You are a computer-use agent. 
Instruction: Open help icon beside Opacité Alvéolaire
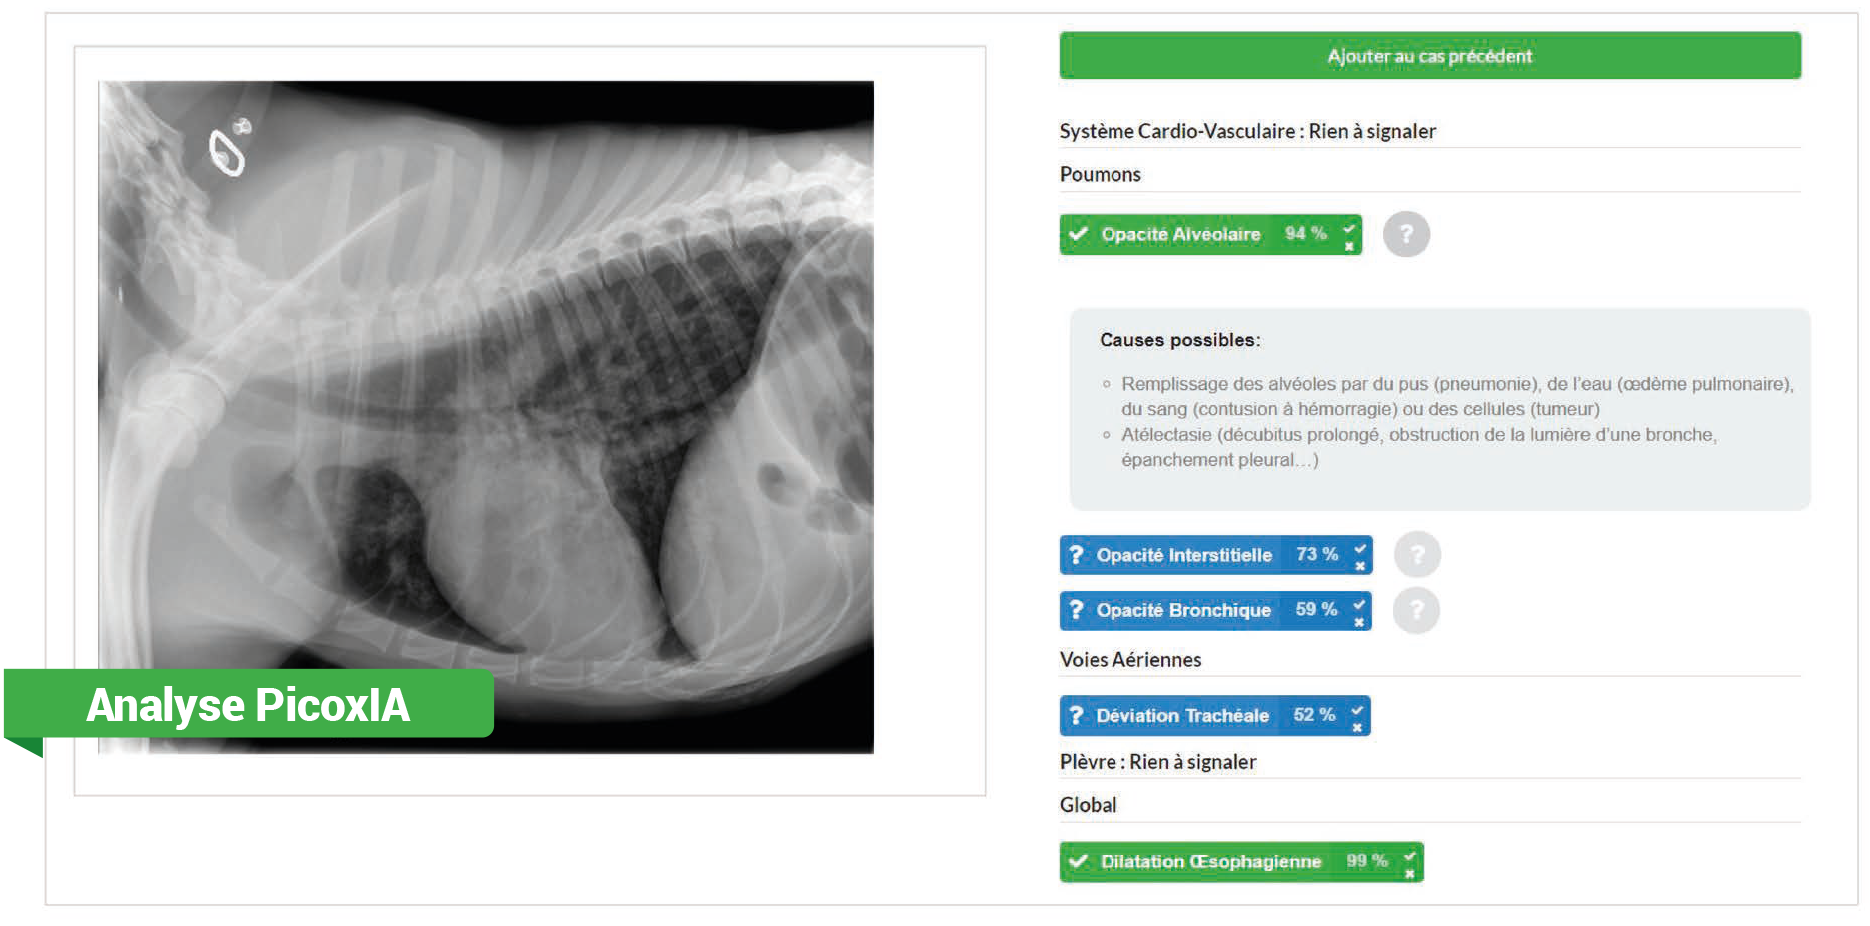[x=1406, y=234]
